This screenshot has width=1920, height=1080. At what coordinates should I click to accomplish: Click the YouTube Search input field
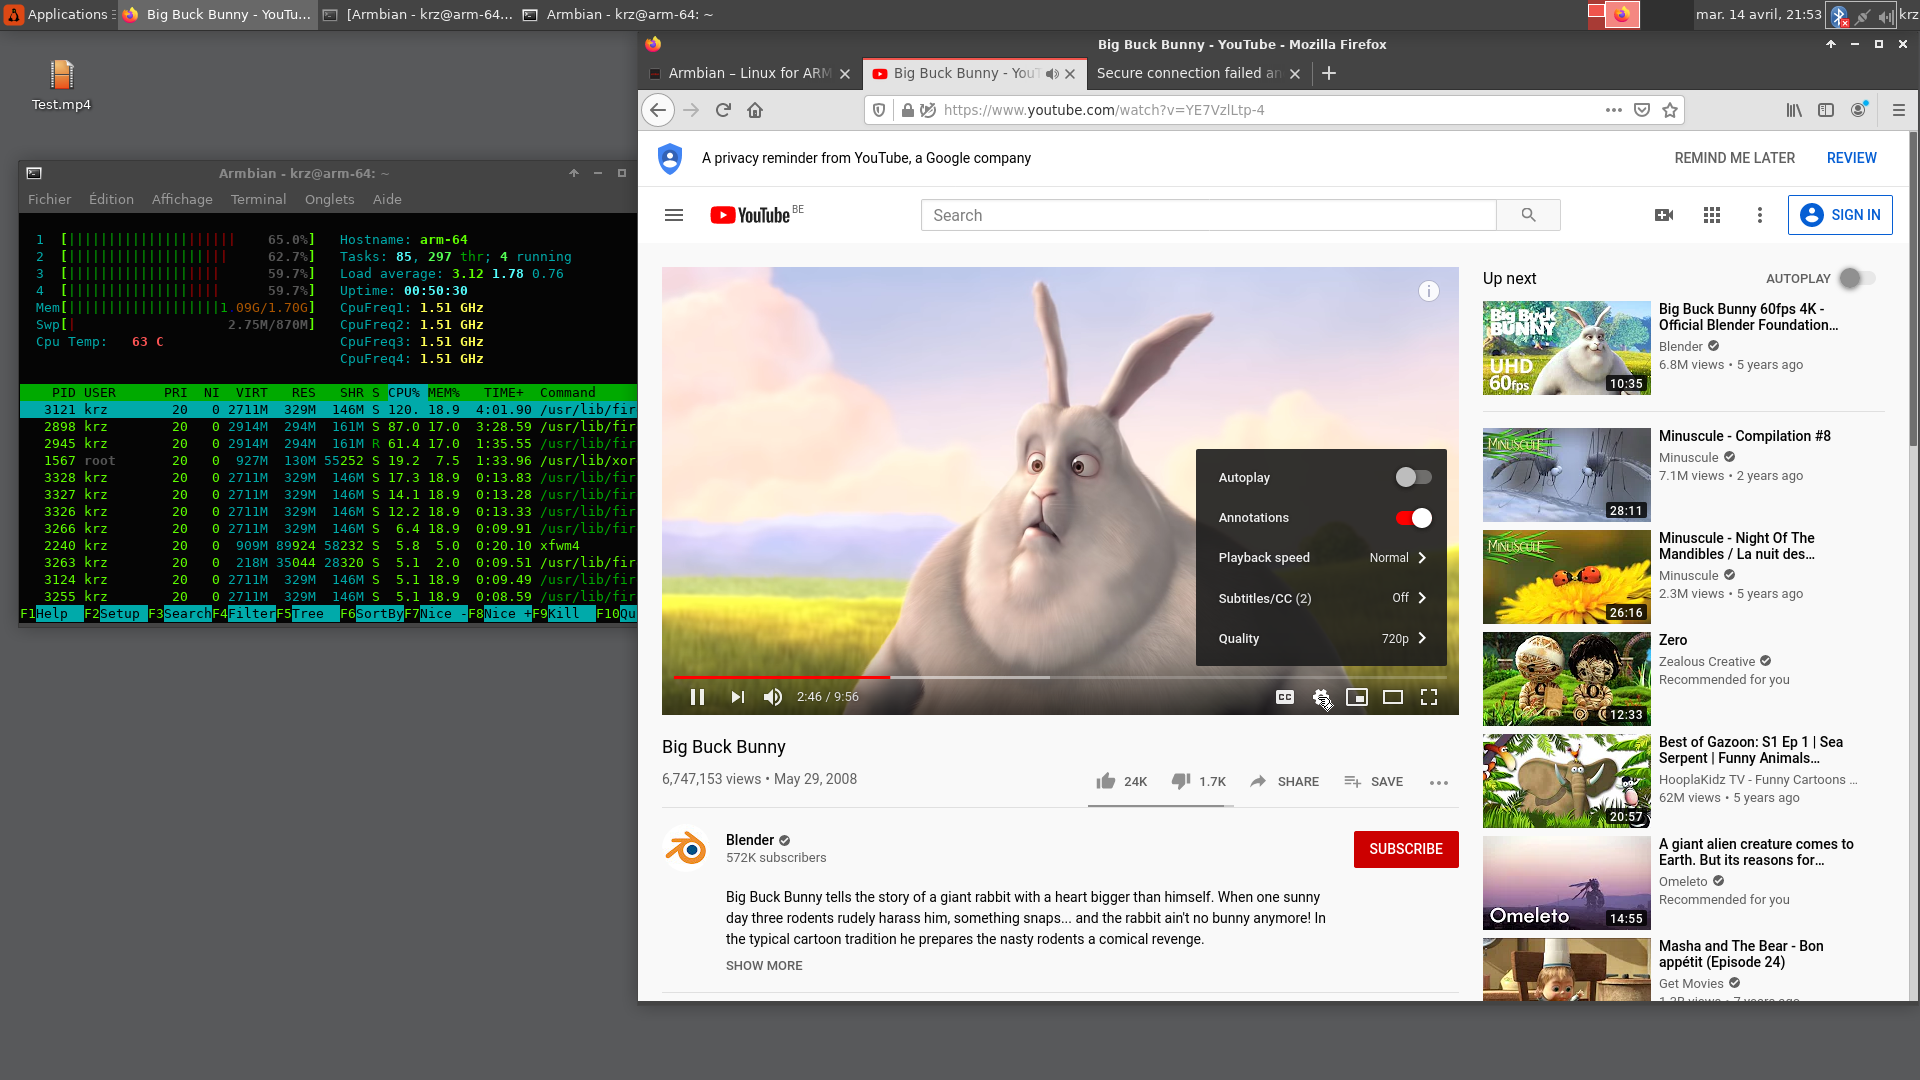(x=1208, y=215)
